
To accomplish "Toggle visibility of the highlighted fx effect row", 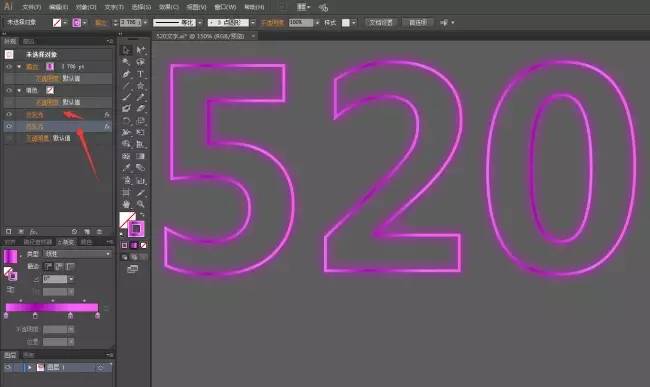I will click(9, 126).
